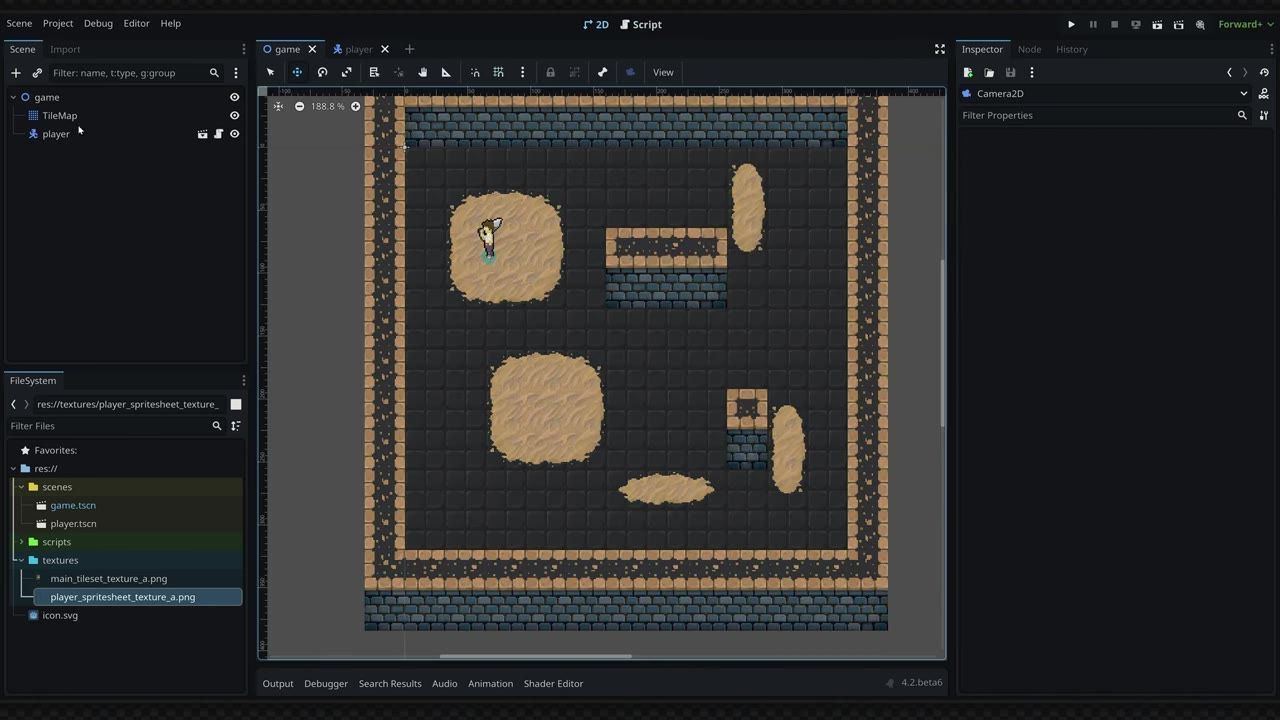Open the View menu in viewport toolbar
This screenshot has width=1280, height=720.
click(x=663, y=72)
